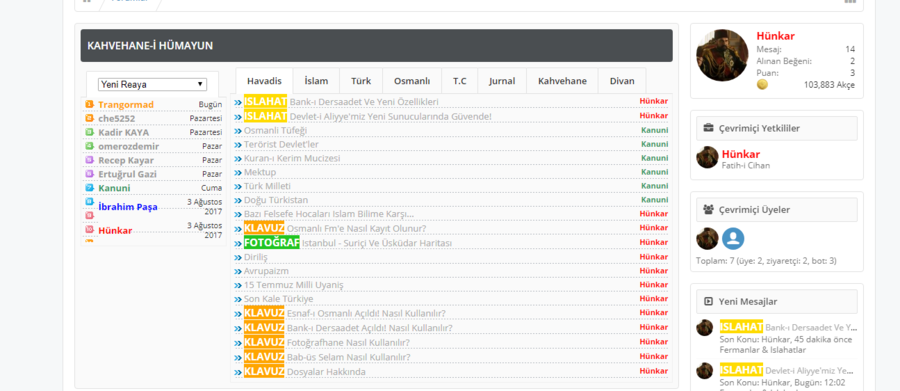Open İbrahim Paşa member profile link
Screen dimensions: 900x391
pos(127,207)
